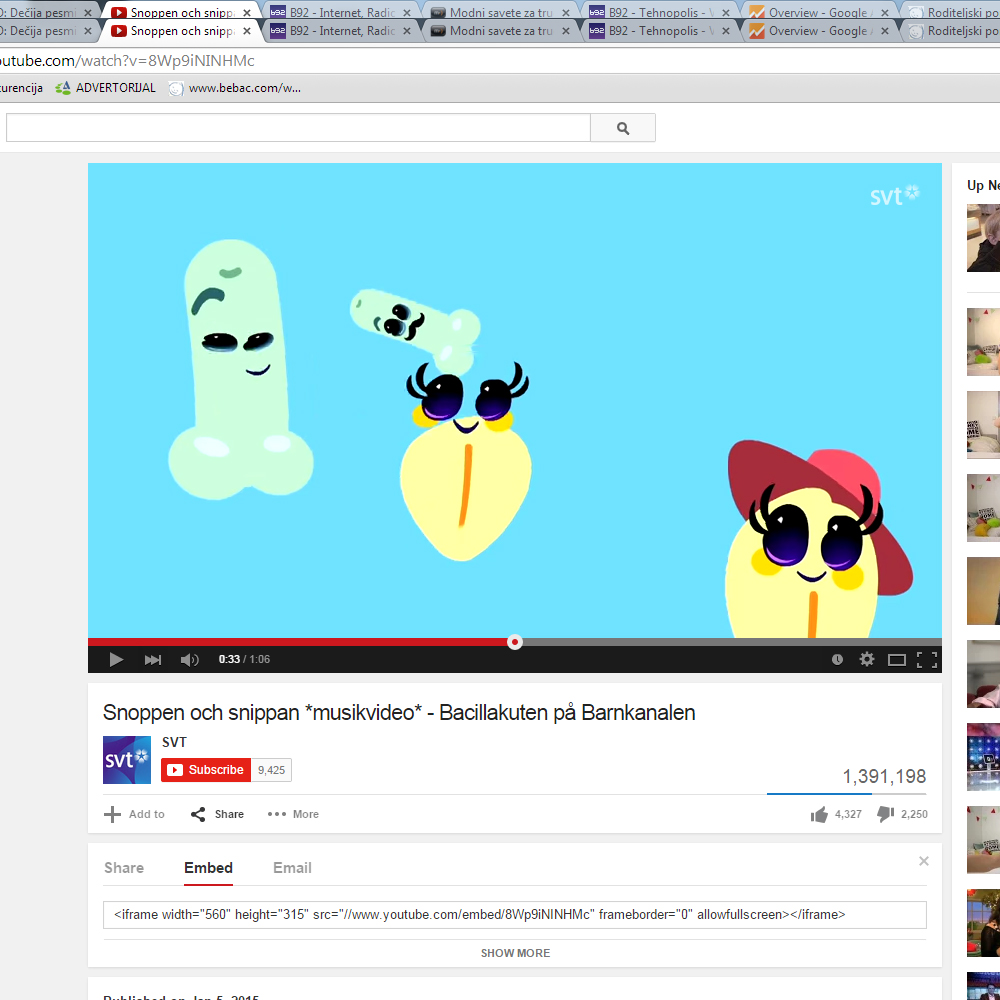Viewport: 1000px width, 1000px height.
Task: Switch to the Email tab
Action: click(292, 868)
